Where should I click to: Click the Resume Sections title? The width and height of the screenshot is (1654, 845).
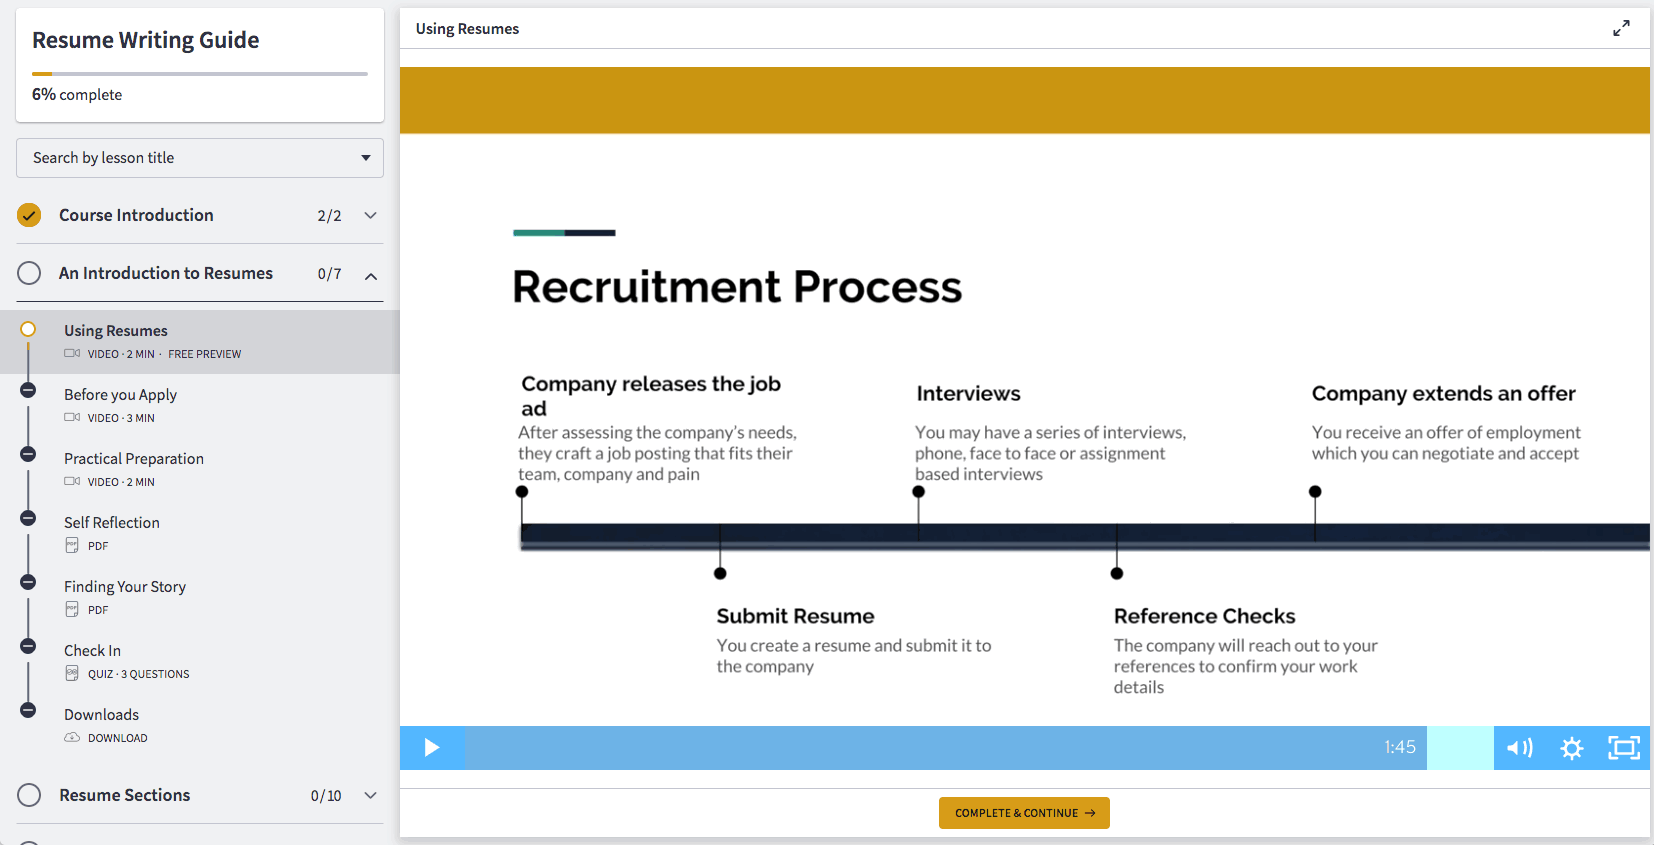coord(125,795)
